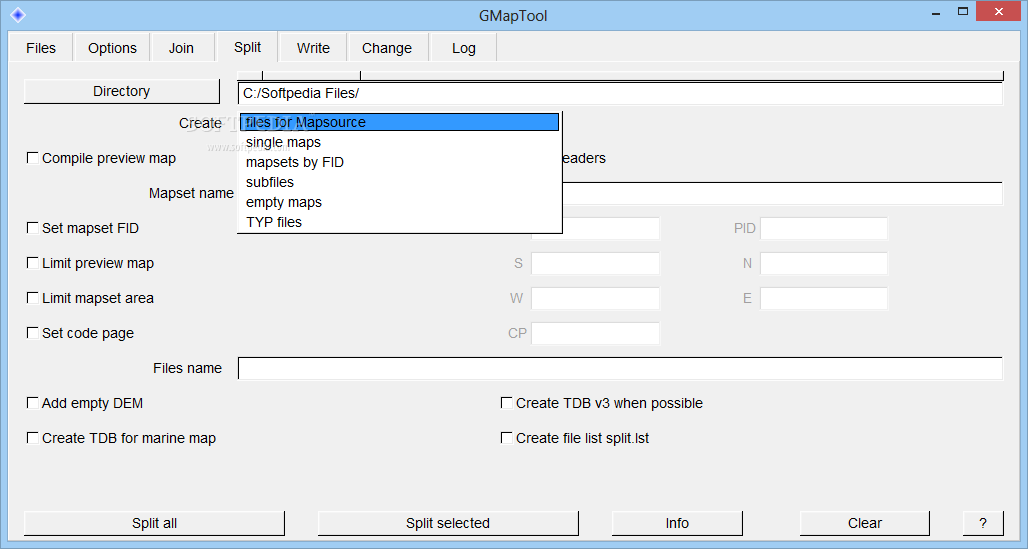Choose 'empty maps' in Create dropdown
The image size is (1028, 549).
tap(399, 202)
